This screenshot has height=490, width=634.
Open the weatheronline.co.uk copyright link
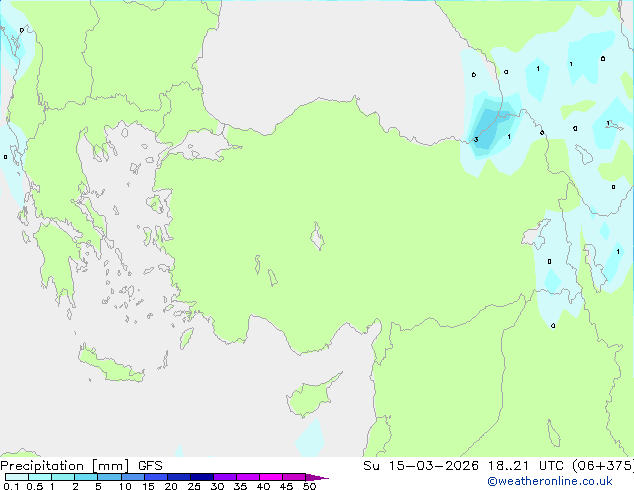point(550,481)
